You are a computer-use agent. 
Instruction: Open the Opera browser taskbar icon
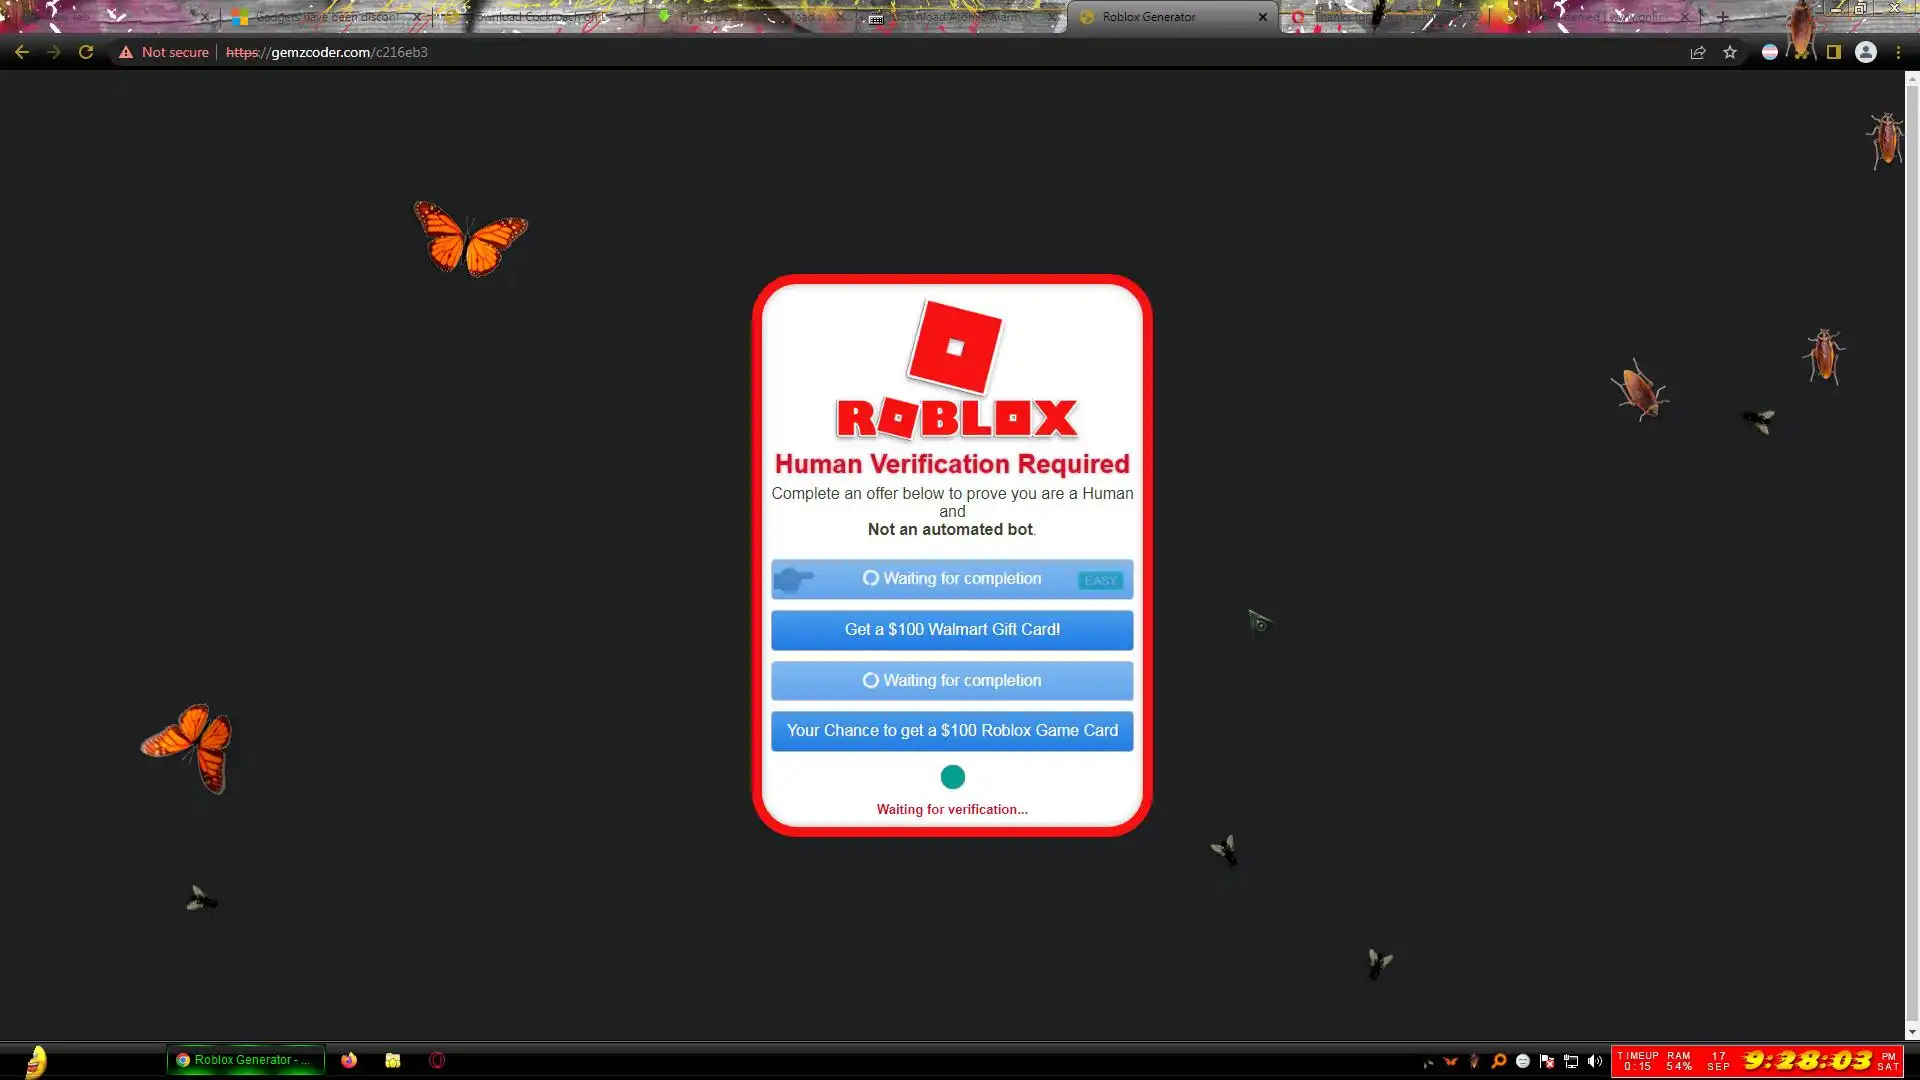pos(437,1060)
